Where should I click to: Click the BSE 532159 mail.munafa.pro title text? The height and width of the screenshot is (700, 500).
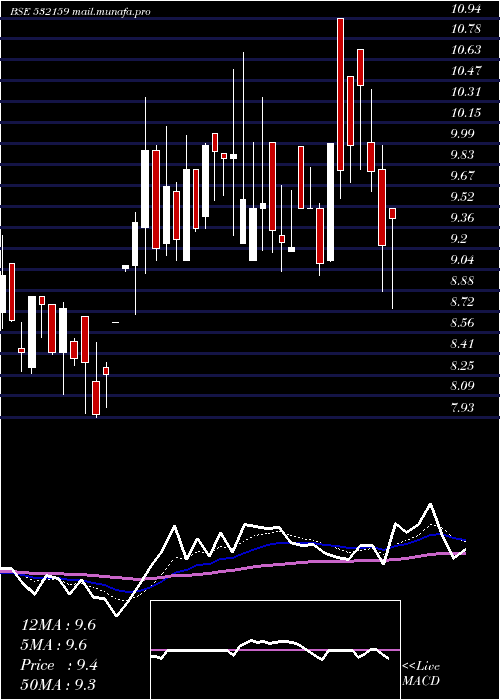pyautogui.click(x=81, y=12)
